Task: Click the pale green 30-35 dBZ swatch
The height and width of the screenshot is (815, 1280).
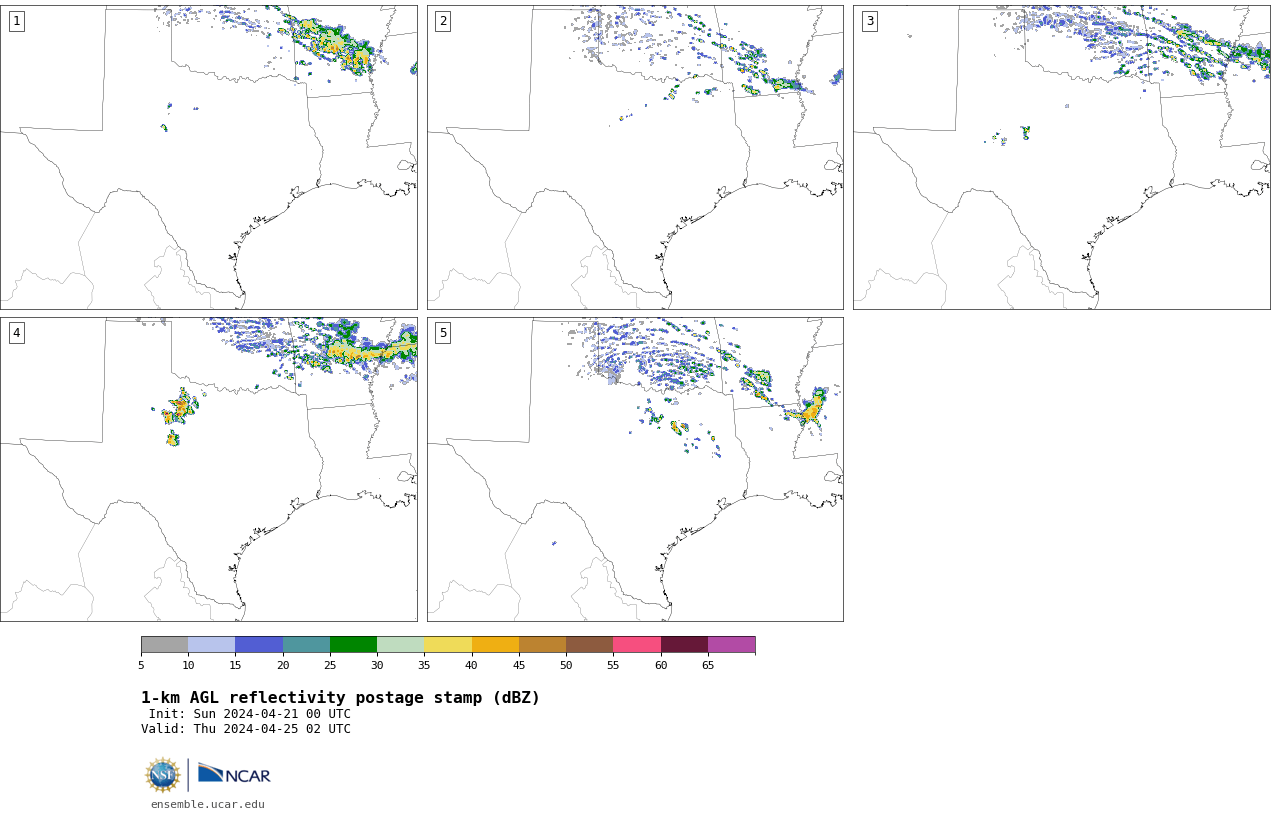Action: [x=401, y=645]
